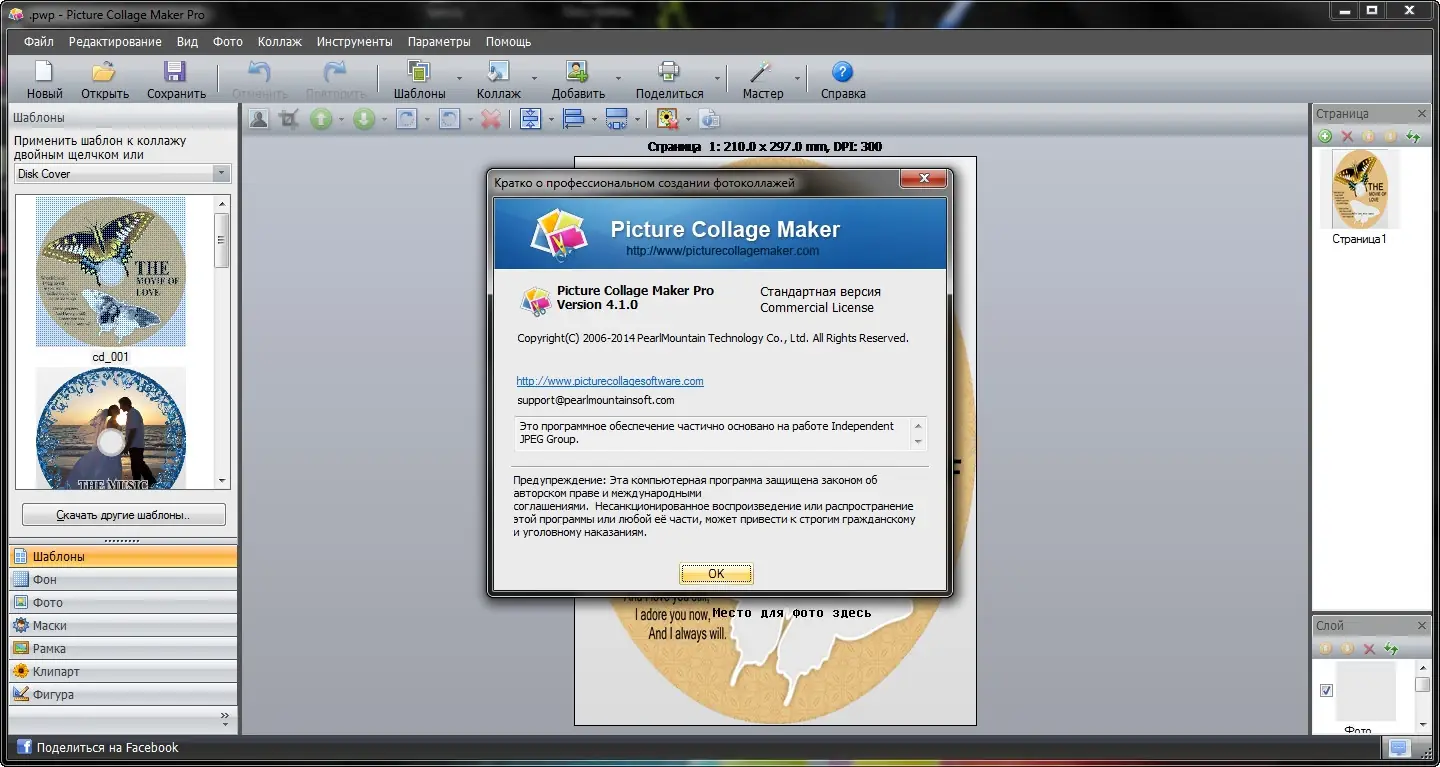Click the align left objects icon
The width and height of the screenshot is (1440, 767).
tap(573, 119)
